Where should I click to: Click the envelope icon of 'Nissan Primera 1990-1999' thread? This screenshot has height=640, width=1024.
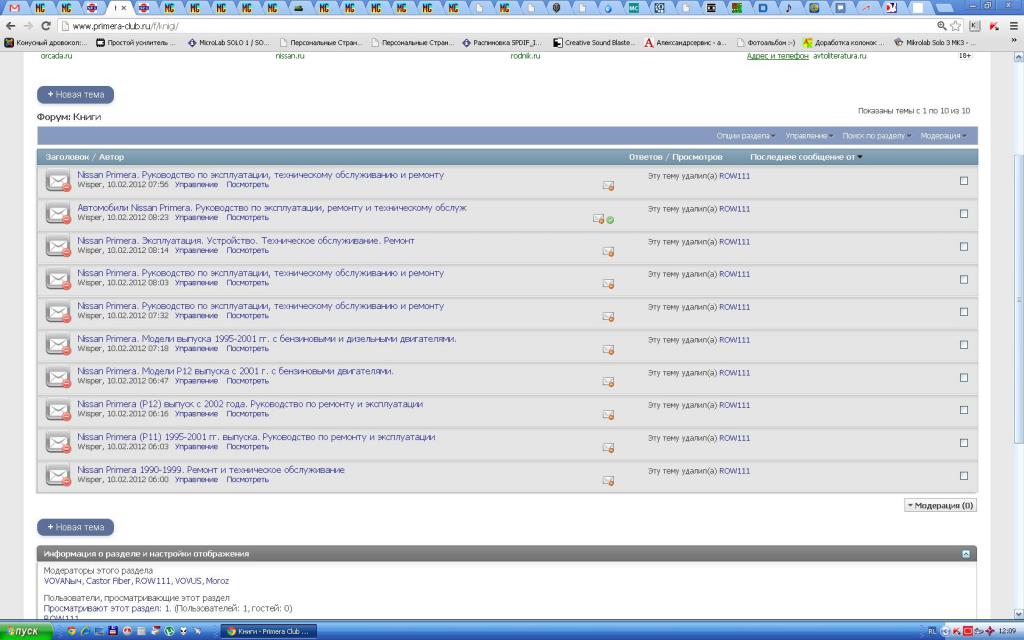point(58,475)
